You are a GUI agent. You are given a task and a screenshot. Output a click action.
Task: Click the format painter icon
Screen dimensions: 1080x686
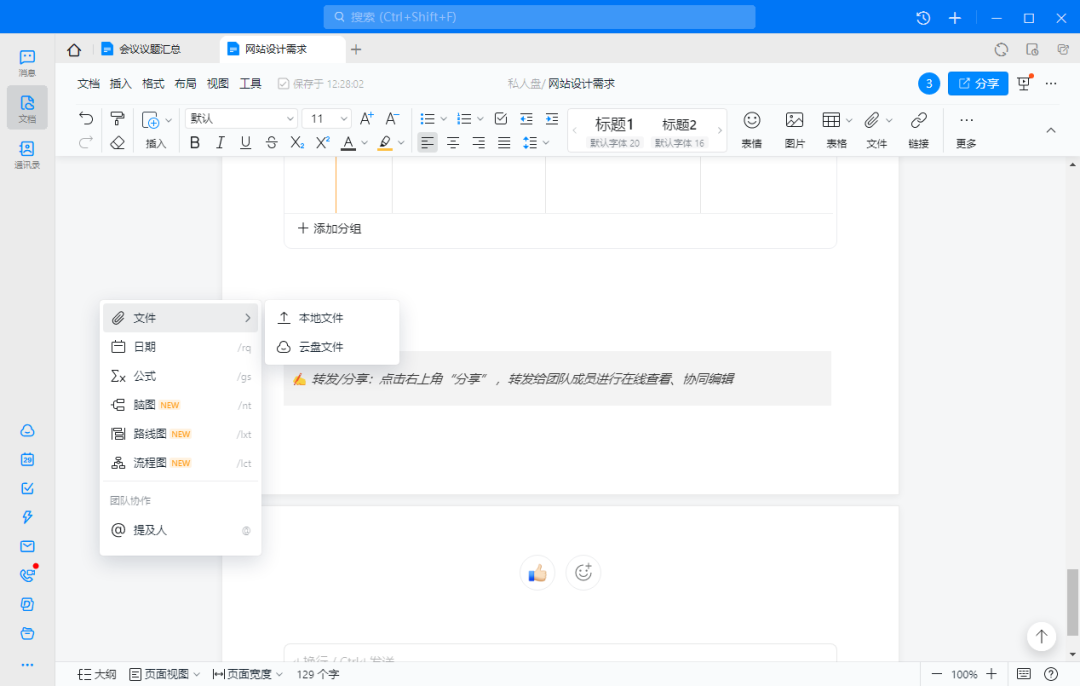point(117,119)
